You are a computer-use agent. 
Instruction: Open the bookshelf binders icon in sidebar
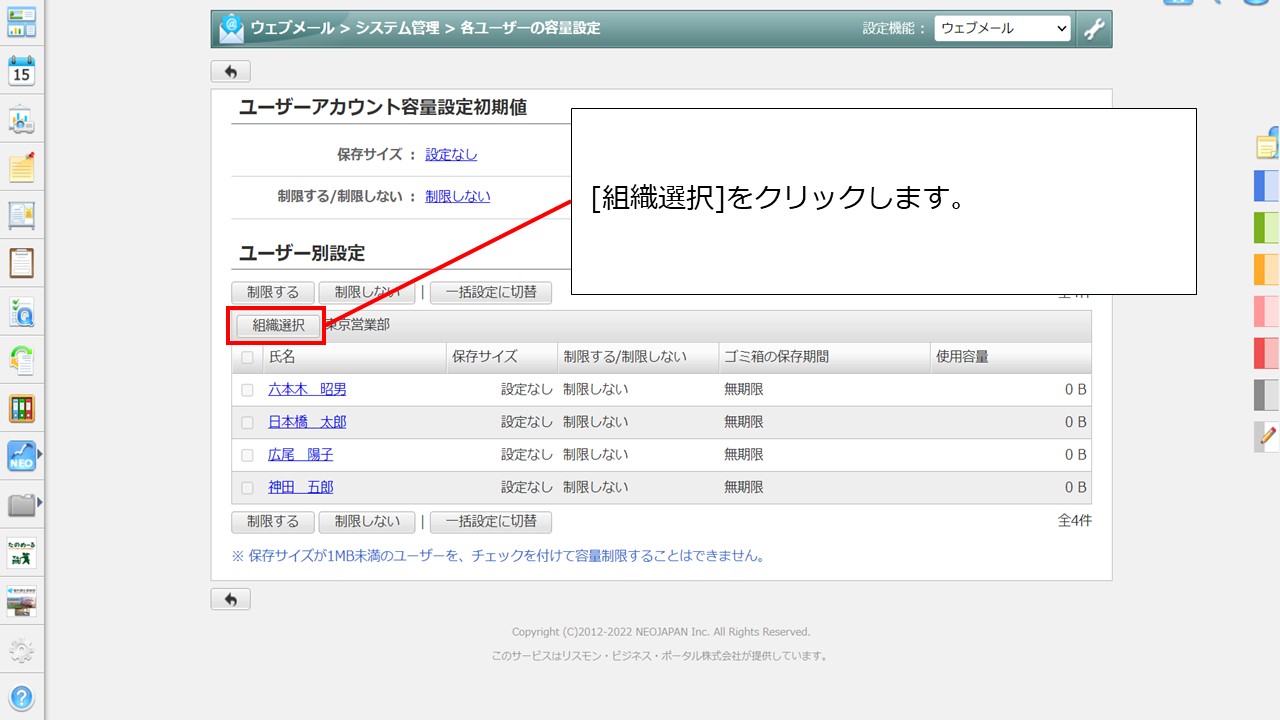point(21,408)
